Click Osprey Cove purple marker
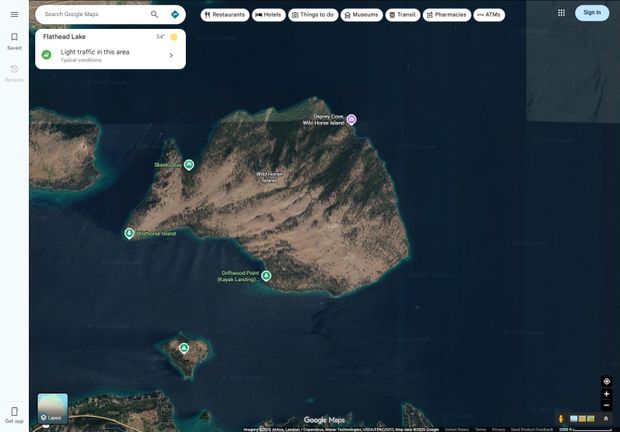This screenshot has width=620, height=432. (351, 119)
